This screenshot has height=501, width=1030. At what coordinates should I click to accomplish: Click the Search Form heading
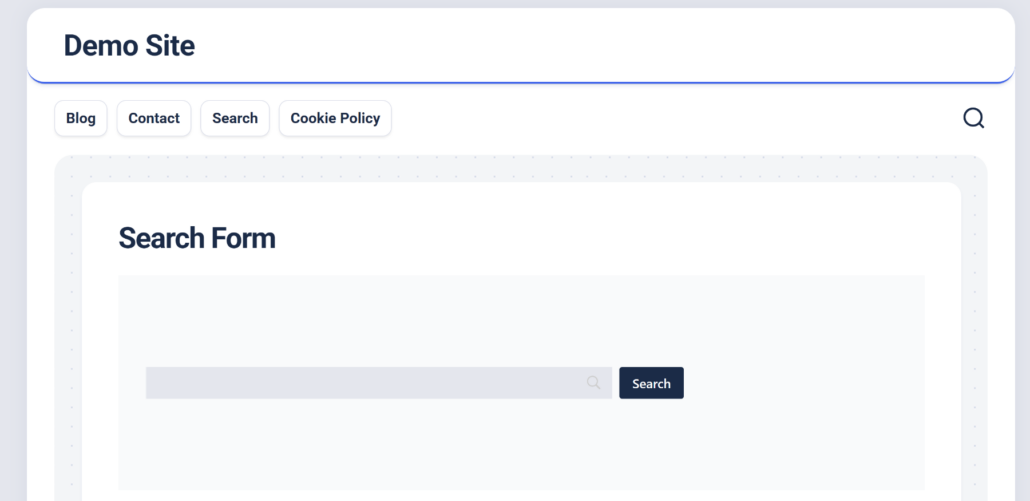click(197, 238)
